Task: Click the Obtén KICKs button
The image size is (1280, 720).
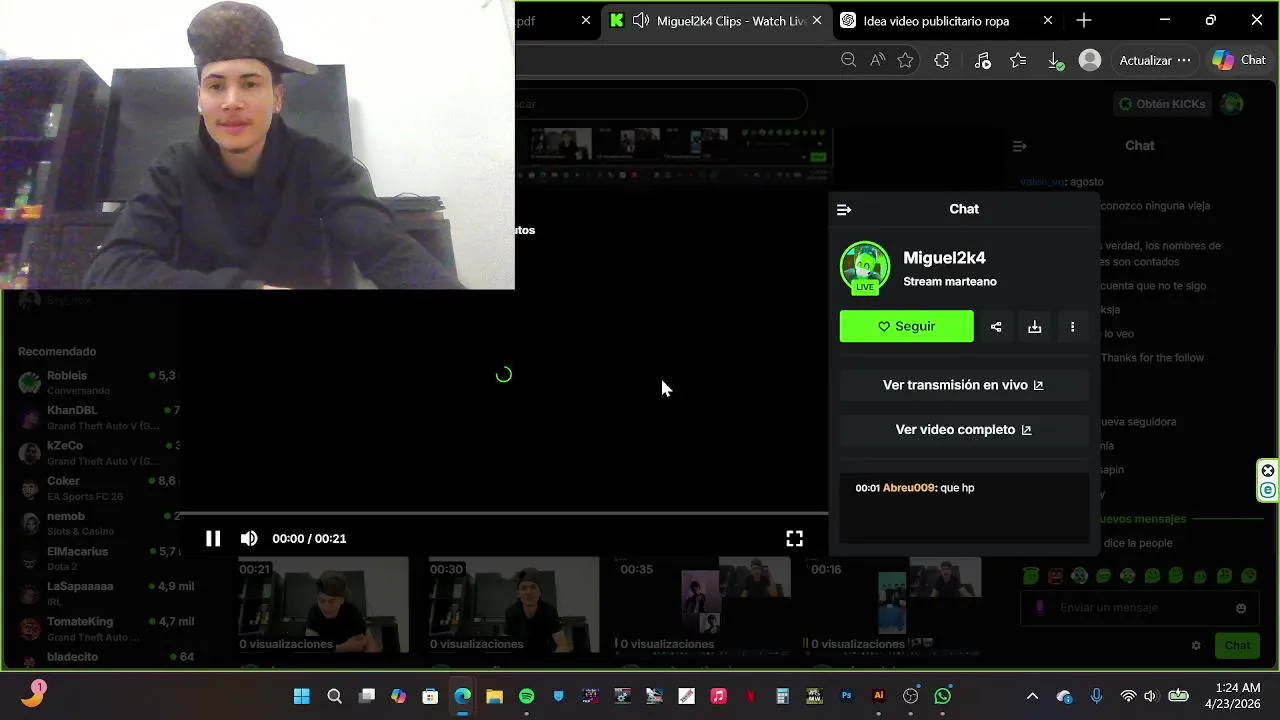Action: [x=1163, y=104]
